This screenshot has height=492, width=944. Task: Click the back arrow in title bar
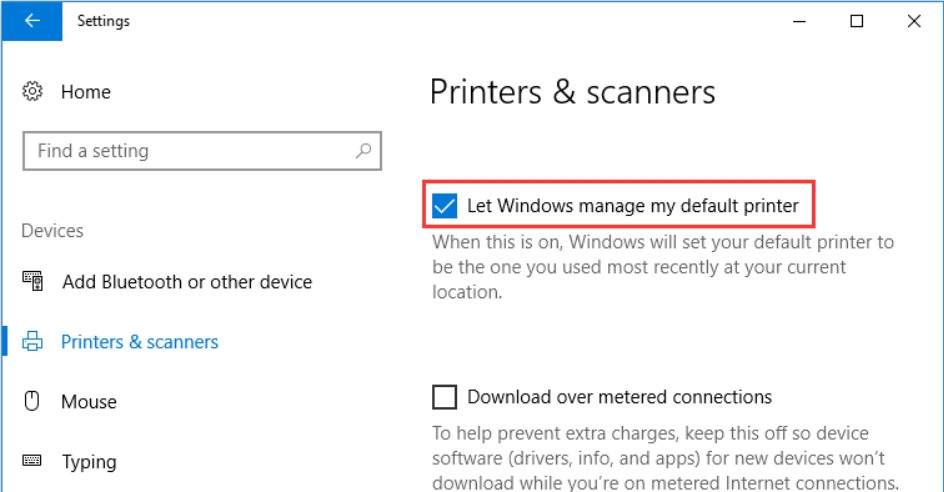[31, 21]
